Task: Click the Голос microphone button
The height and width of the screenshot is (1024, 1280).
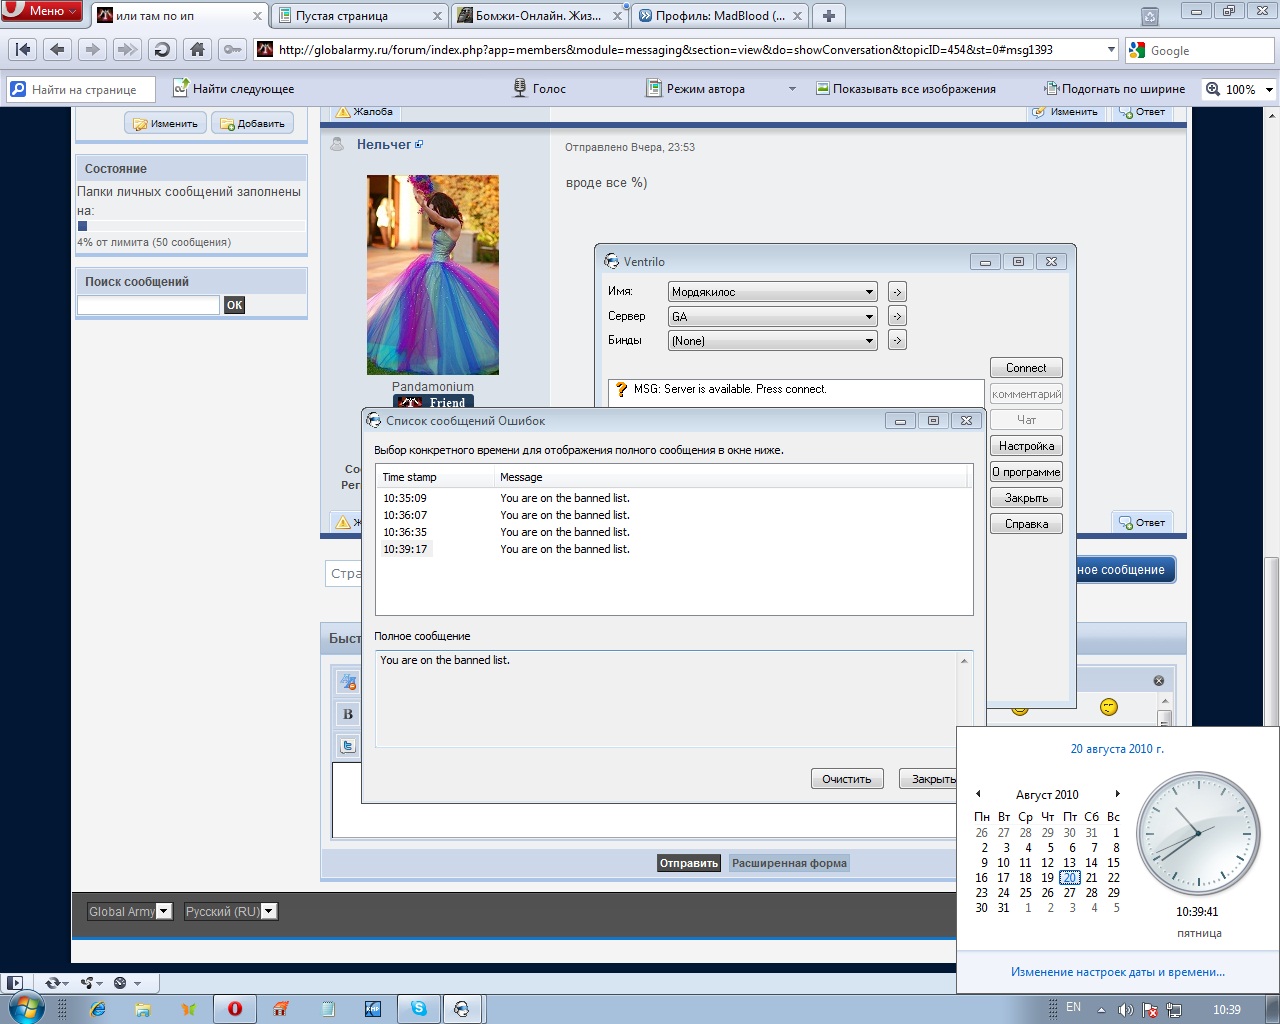Action: [x=539, y=89]
